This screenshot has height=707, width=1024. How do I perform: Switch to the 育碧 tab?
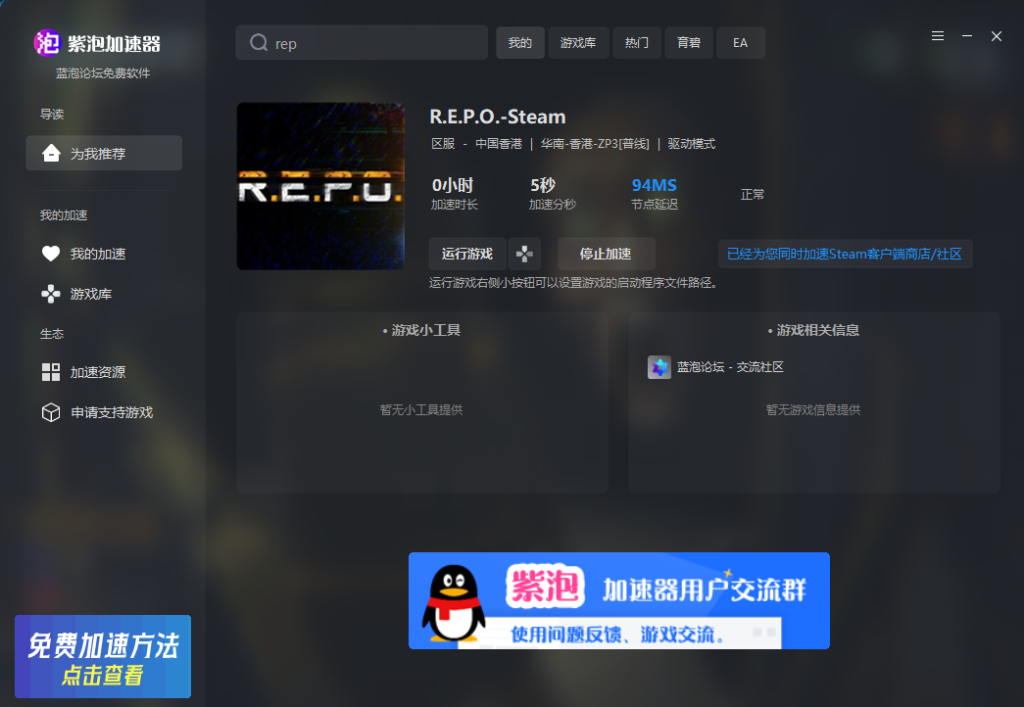(688, 43)
